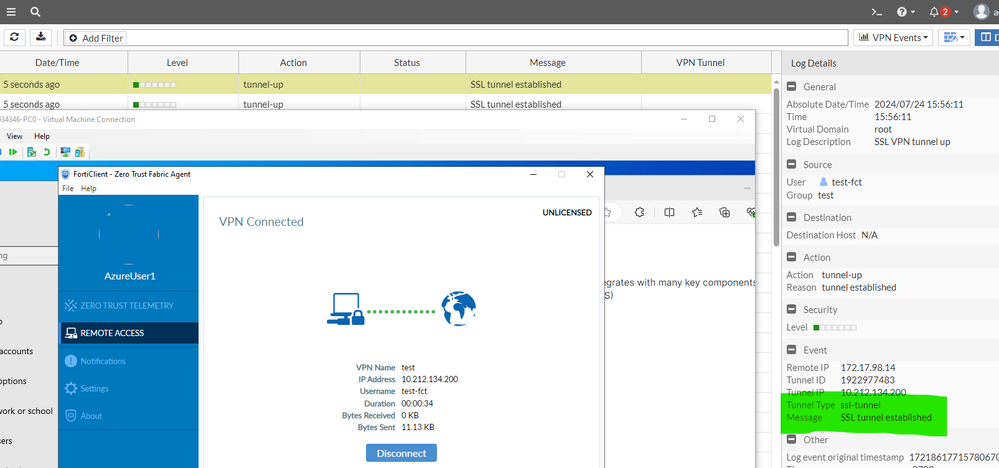
Task: Click the Action column header
Action: coord(293,62)
